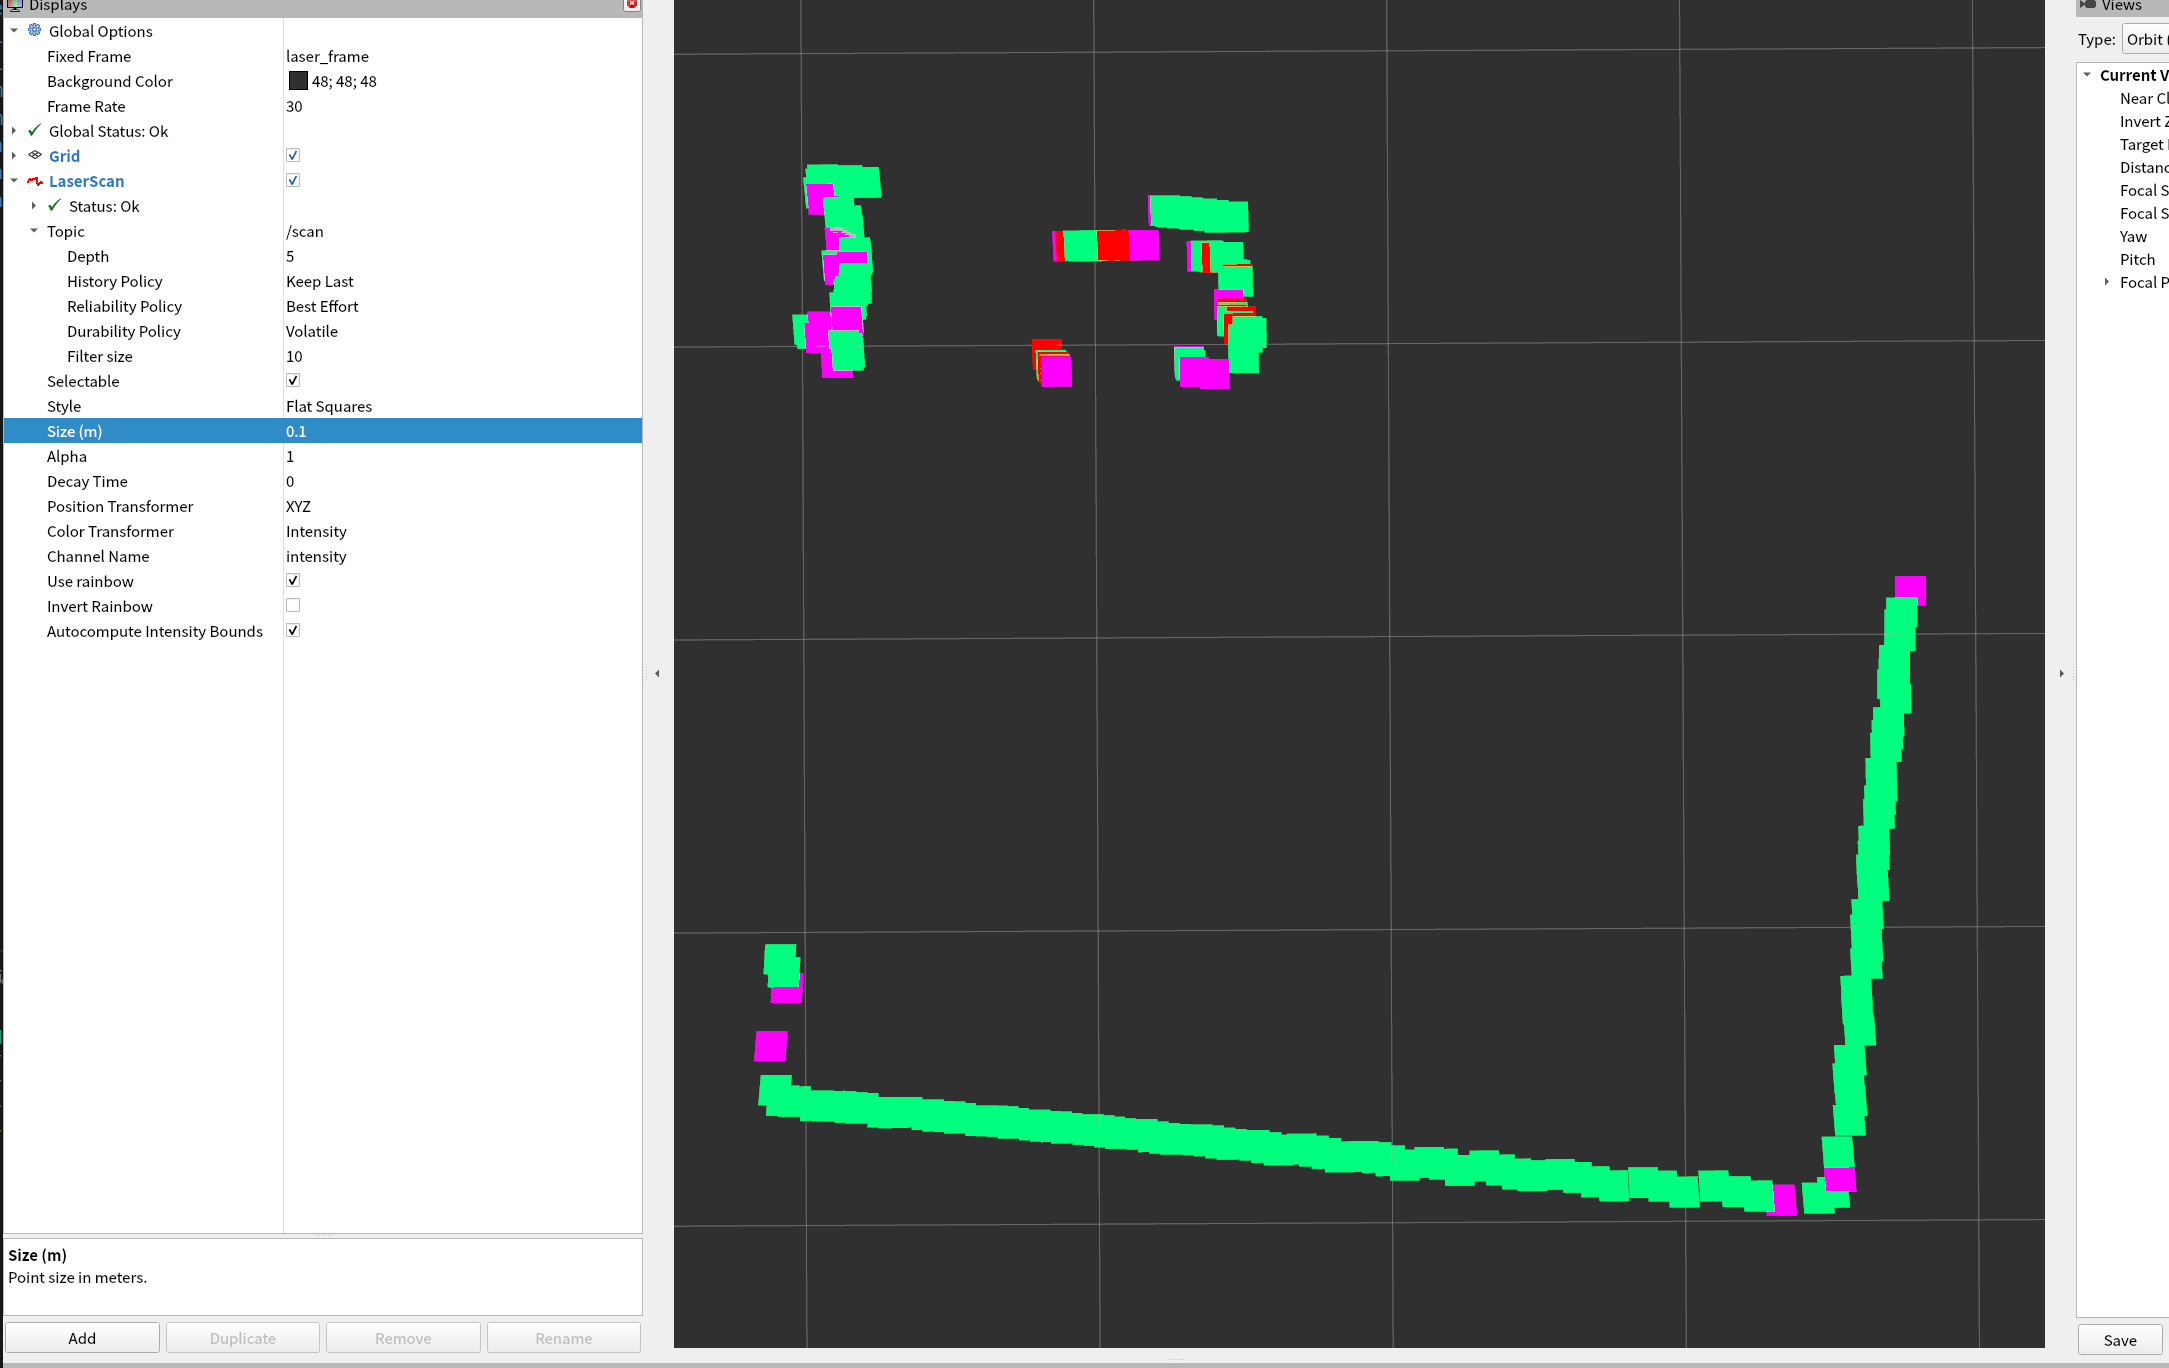Click the Background Color swatch
The height and width of the screenshot is (1368, 2169).
pyautogui.click(x=298, y=81)
